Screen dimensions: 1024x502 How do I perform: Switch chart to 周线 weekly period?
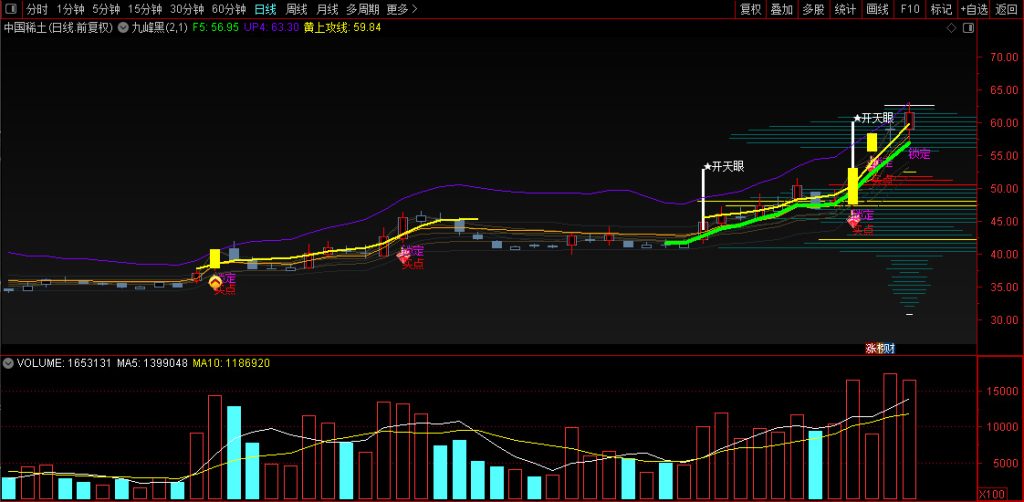tap(297, 9)
